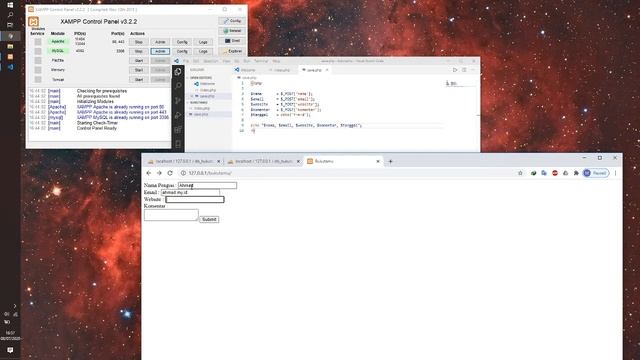Submit the guestbook form
The image size is (640, 360).
(209, 220)
